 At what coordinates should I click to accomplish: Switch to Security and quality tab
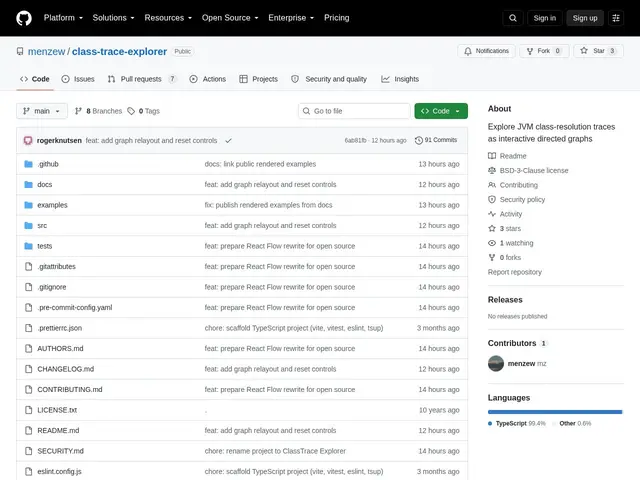click(x=329, y=79)
